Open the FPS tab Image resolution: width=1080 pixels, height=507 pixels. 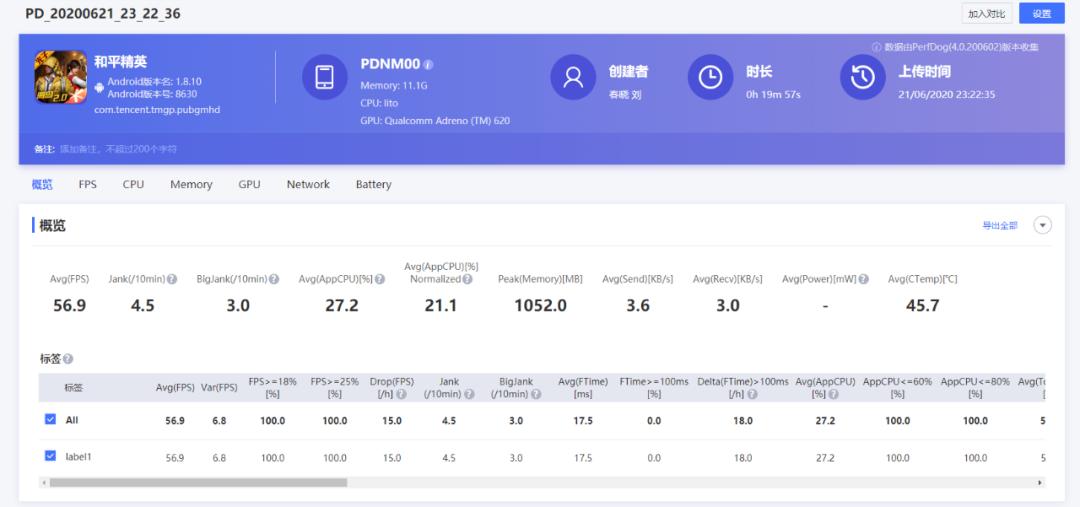point(87,184)
